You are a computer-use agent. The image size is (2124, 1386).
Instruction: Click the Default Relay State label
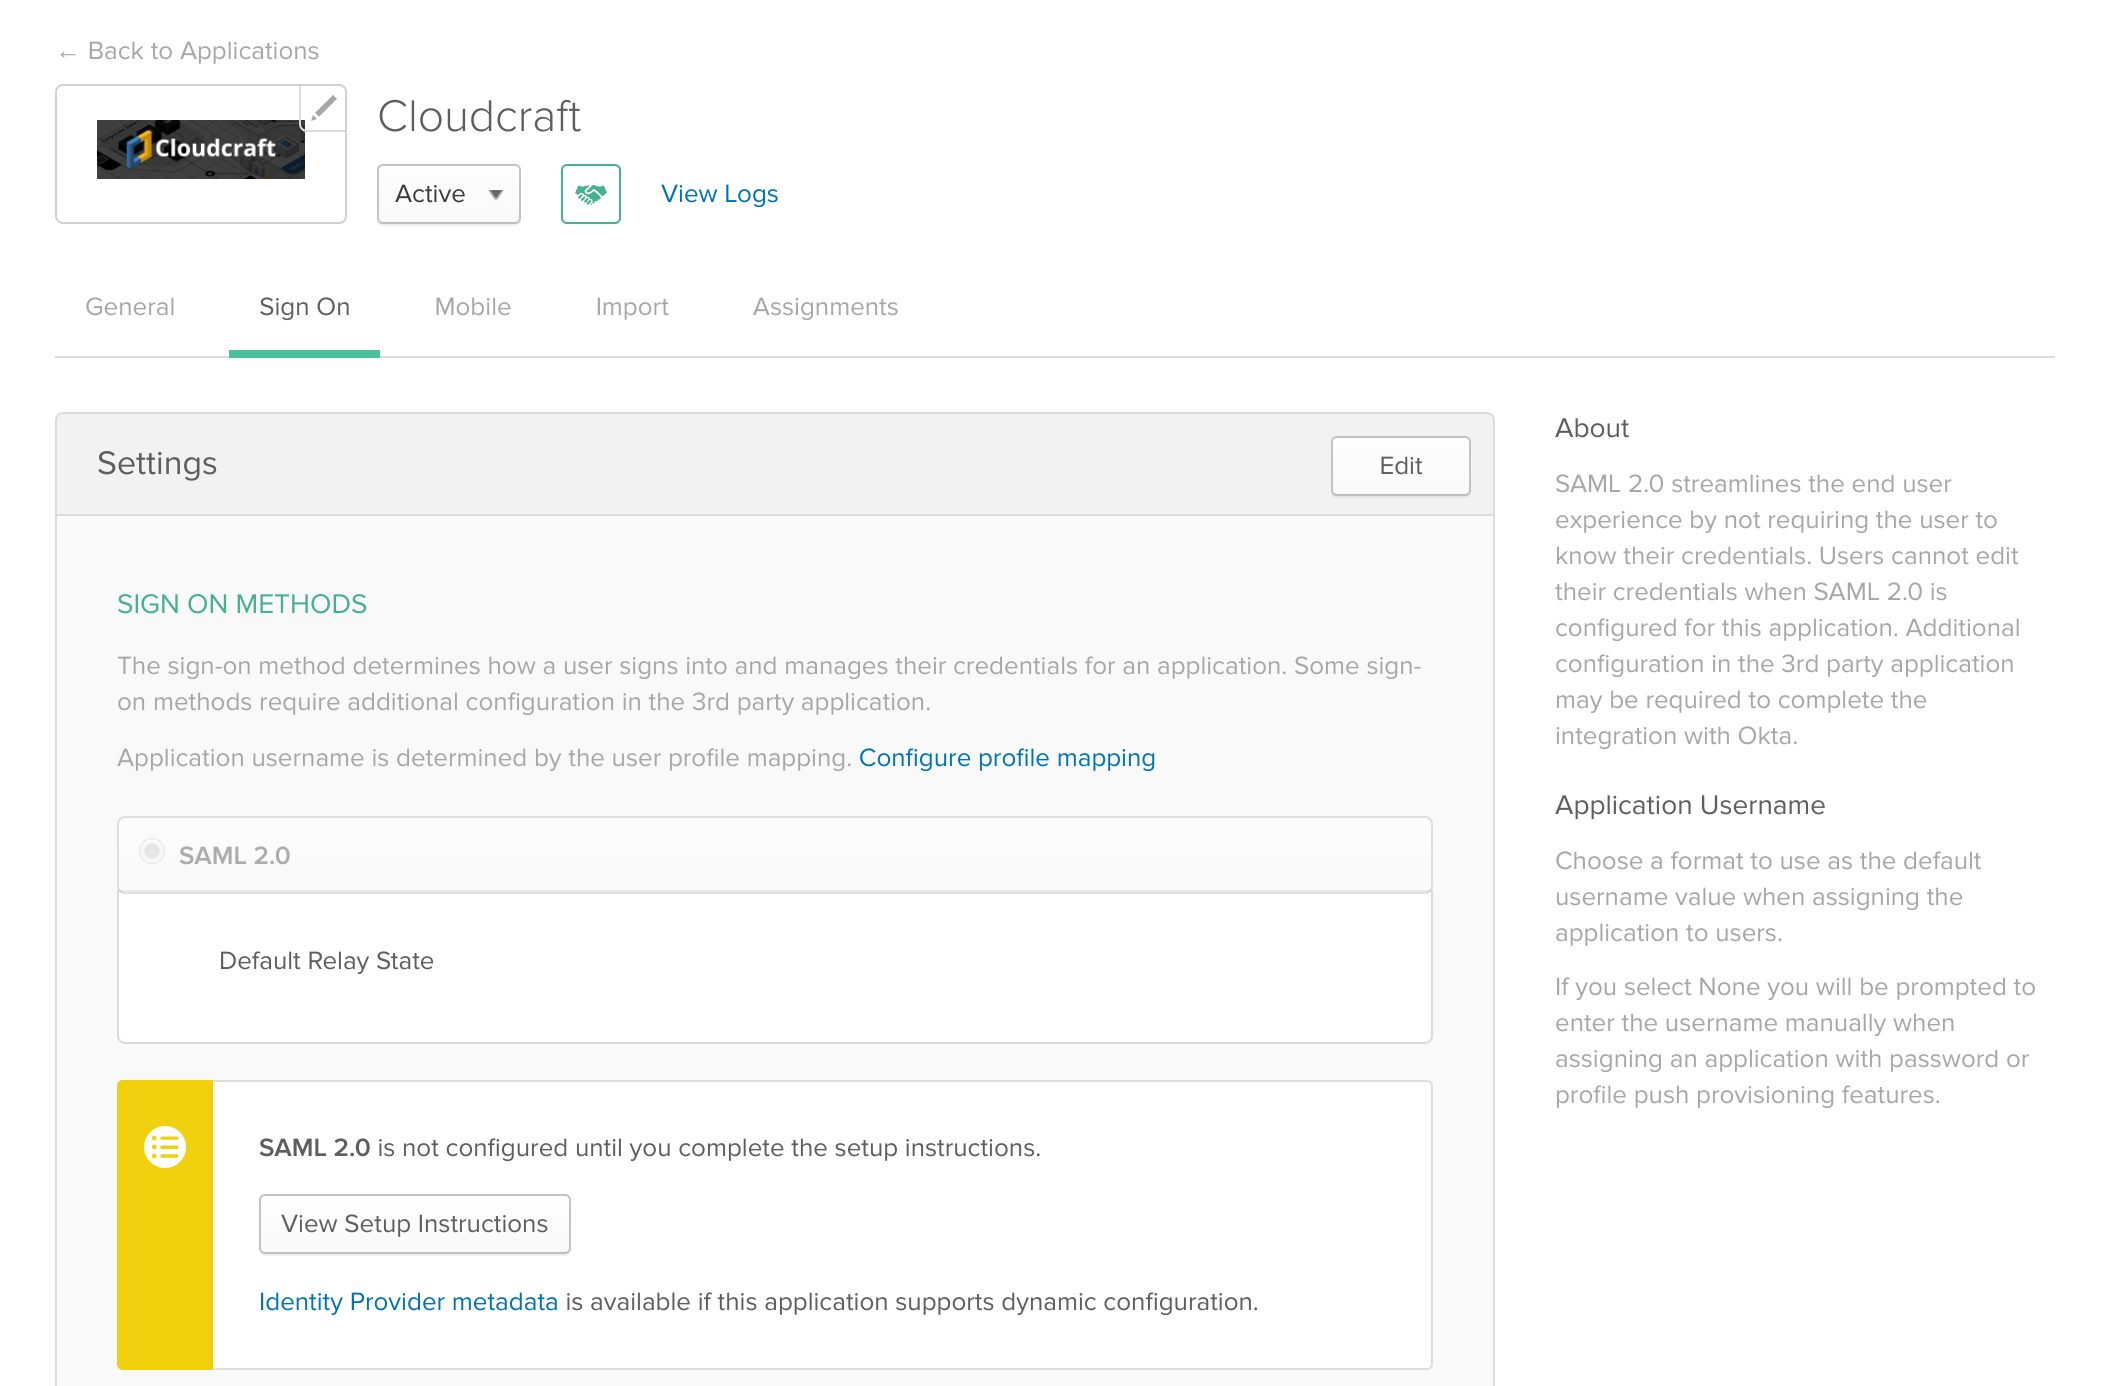point(326,961)
